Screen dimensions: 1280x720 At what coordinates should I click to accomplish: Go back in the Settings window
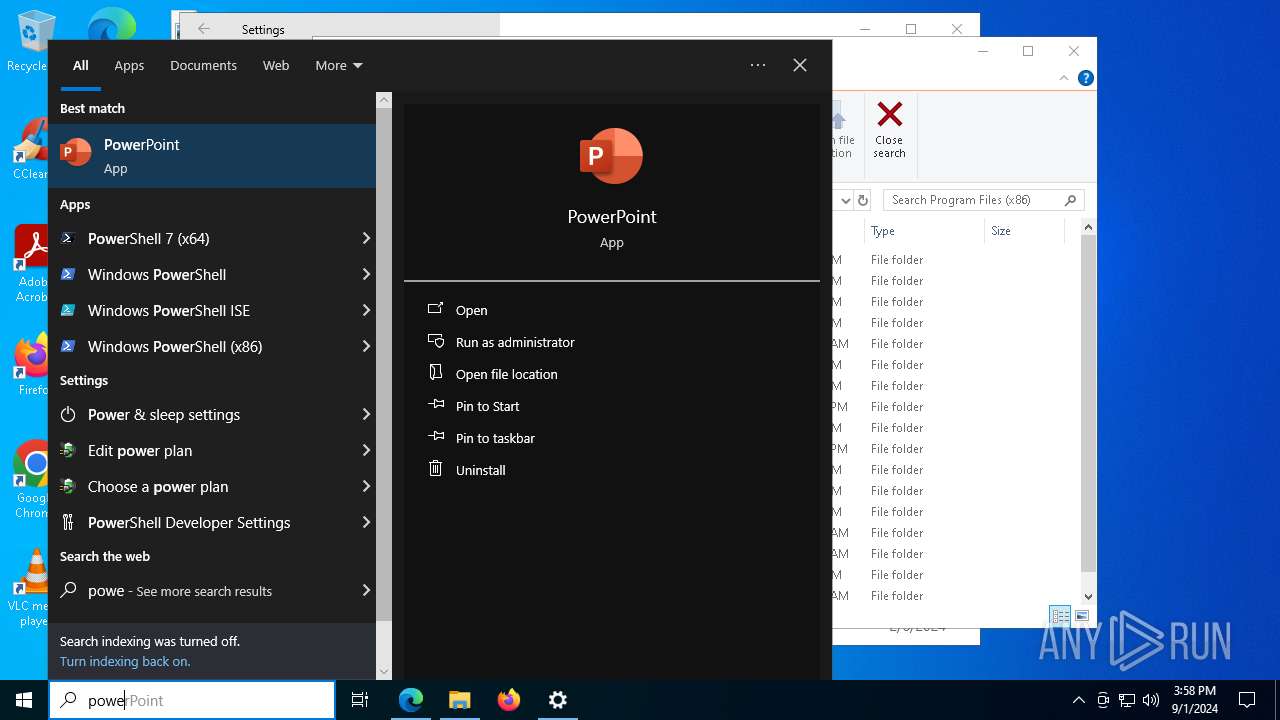[204, 29]
